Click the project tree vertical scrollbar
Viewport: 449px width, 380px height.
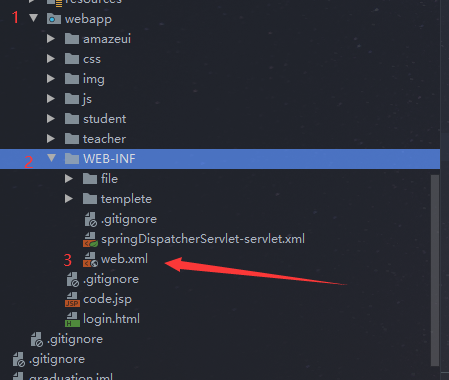coord(435,271)
